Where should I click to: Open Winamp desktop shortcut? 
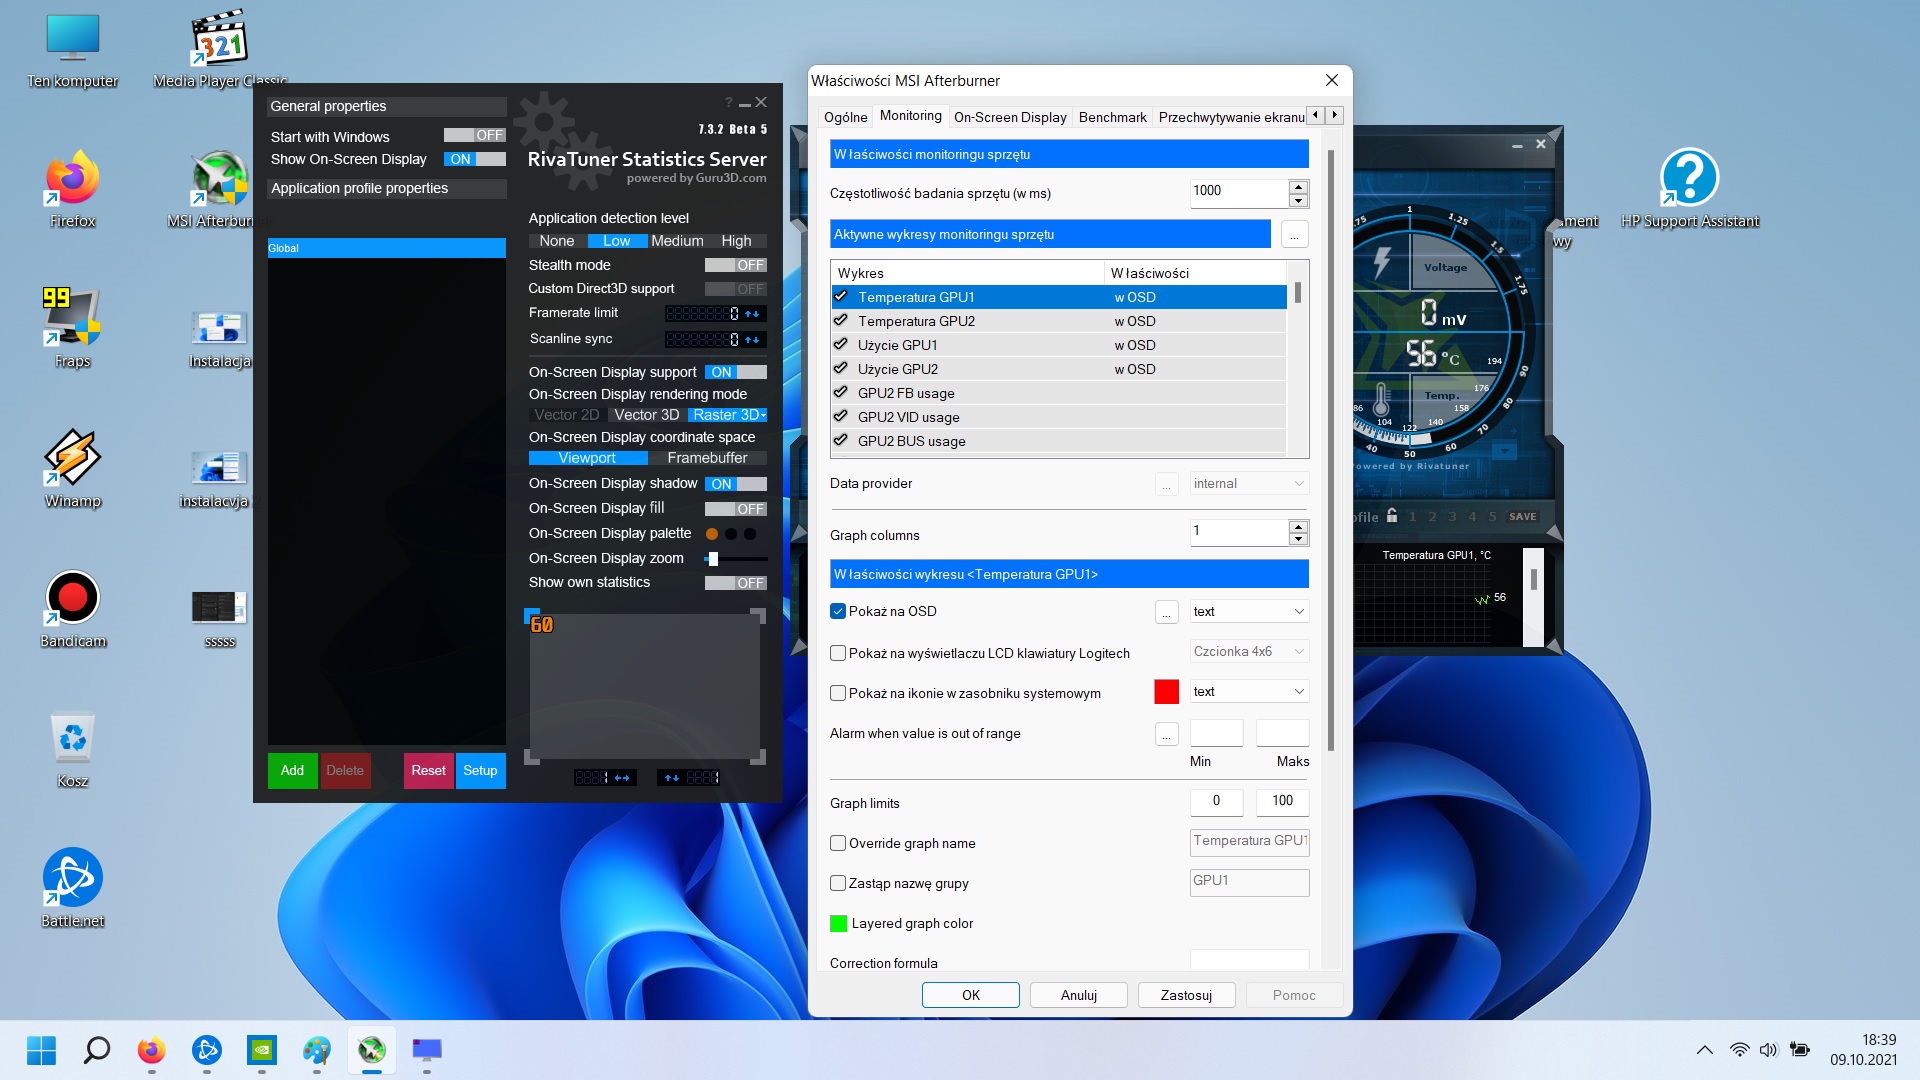tap(73, 470)
